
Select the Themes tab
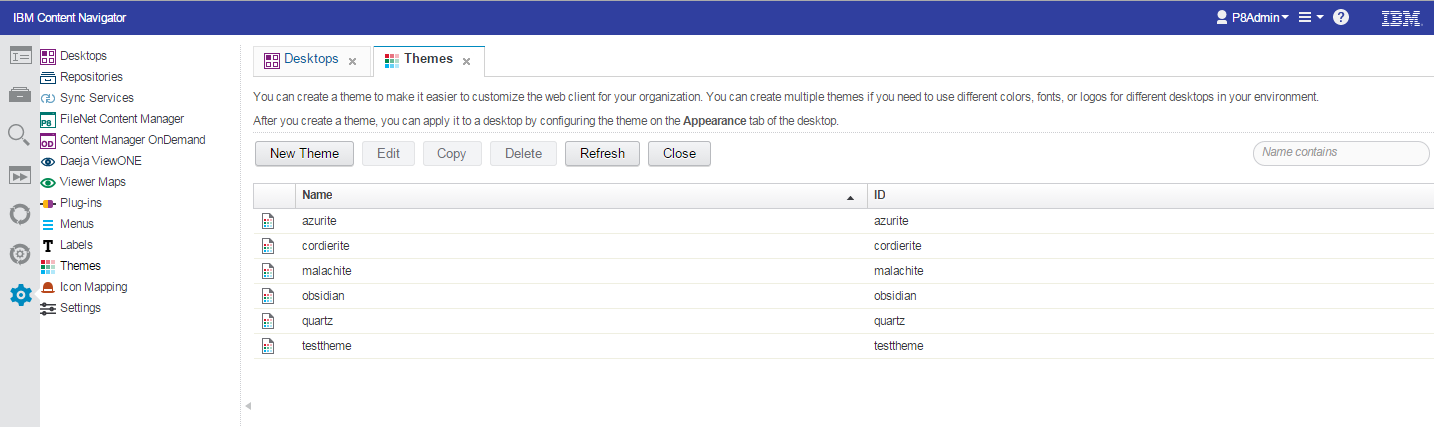[x=428, y=60]
